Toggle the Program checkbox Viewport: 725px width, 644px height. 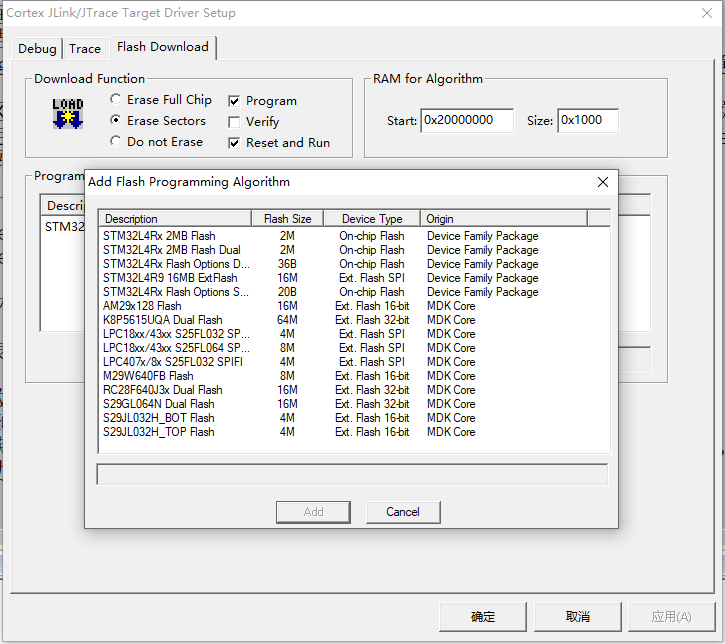coord(263,101)
